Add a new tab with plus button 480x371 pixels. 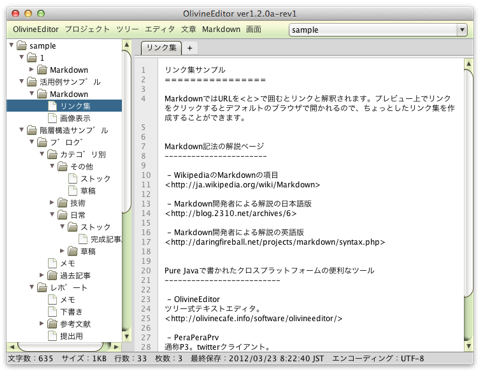click(x=190, y=48)
